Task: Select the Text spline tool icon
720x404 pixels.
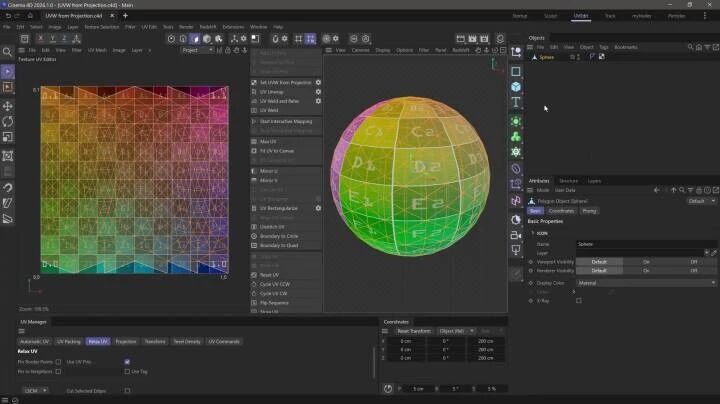Action: pyautogui.click(x=516, y=102)
